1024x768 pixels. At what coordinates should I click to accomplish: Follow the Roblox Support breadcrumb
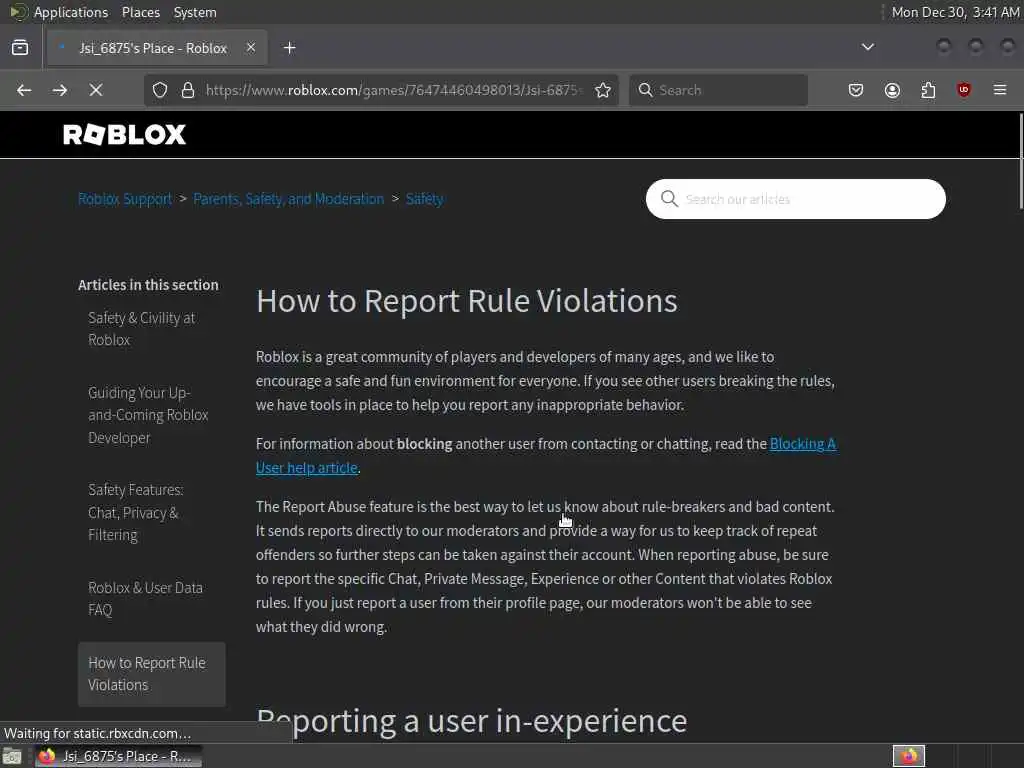(x=125, y=199)
